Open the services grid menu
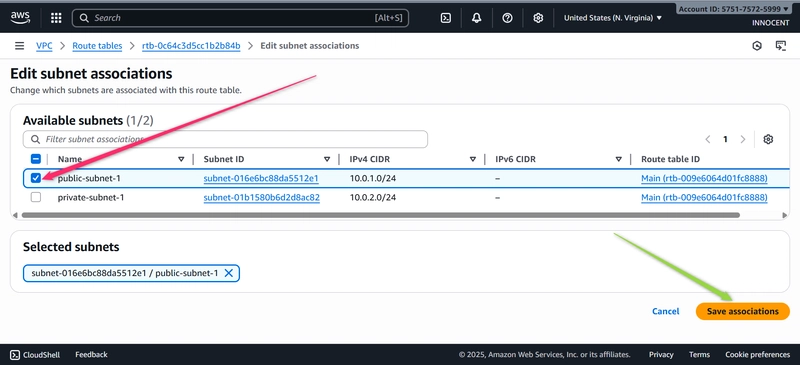Viewport: 800px width, 365px height. click(x=56, y=18)
